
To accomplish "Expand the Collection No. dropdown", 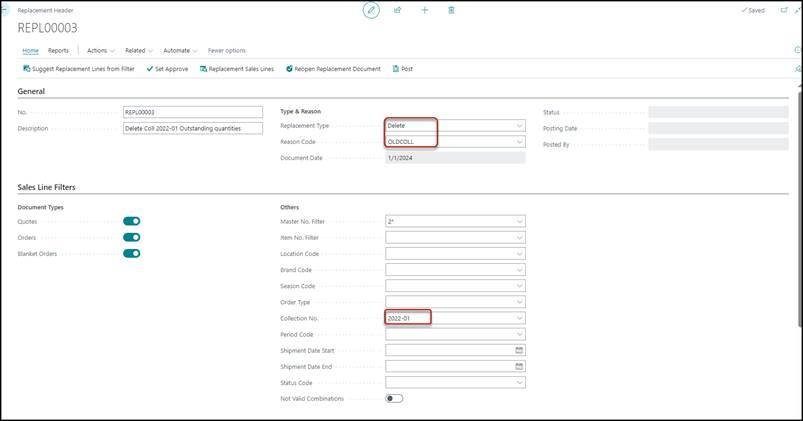I will (519, 318).
